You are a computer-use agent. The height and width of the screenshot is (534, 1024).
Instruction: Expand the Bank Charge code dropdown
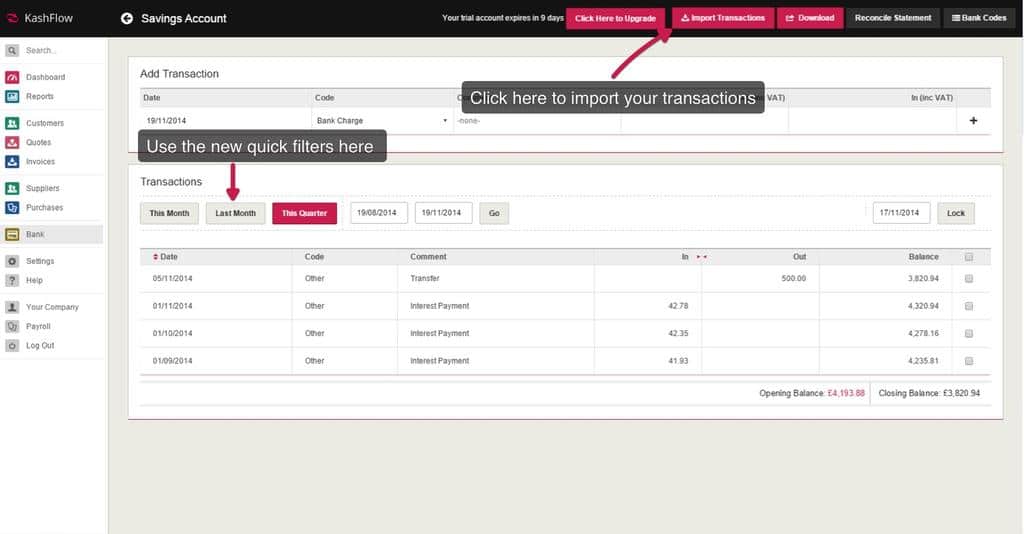point(445,121)
